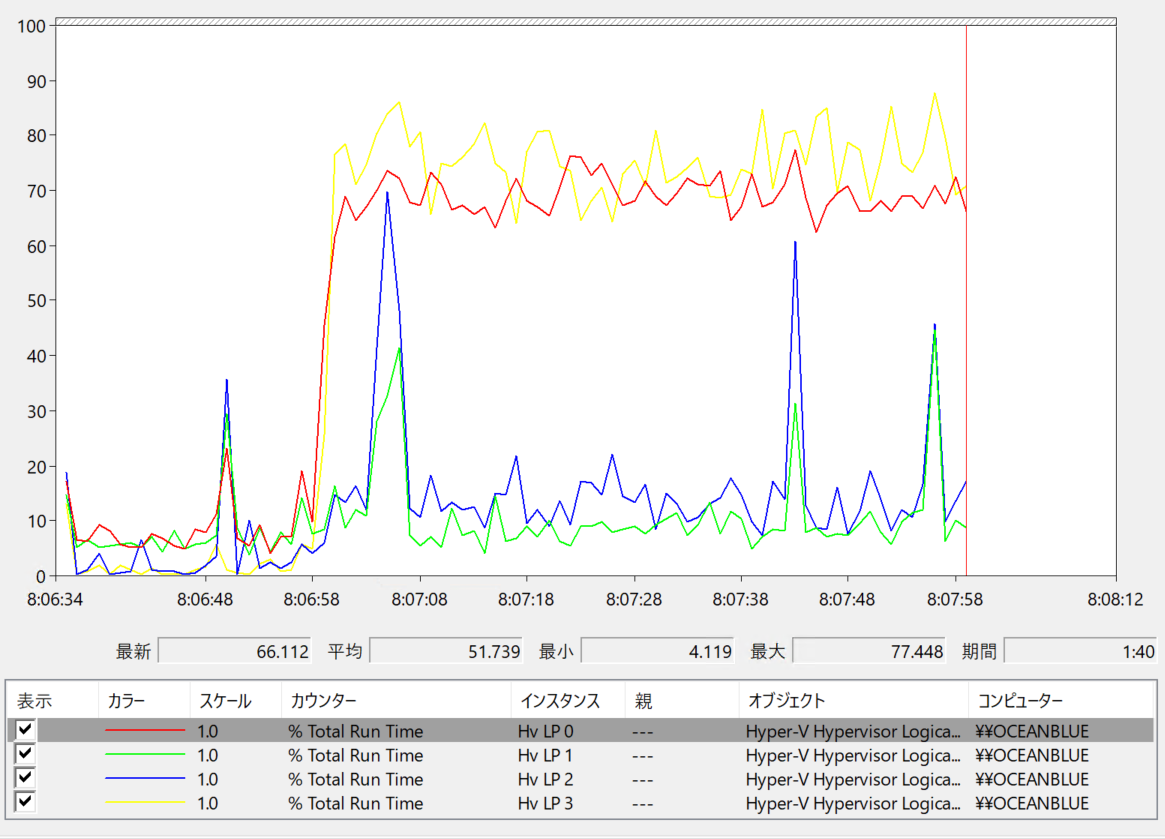Select the red color line swatch
1165x839 pixels.
[145, 731]
